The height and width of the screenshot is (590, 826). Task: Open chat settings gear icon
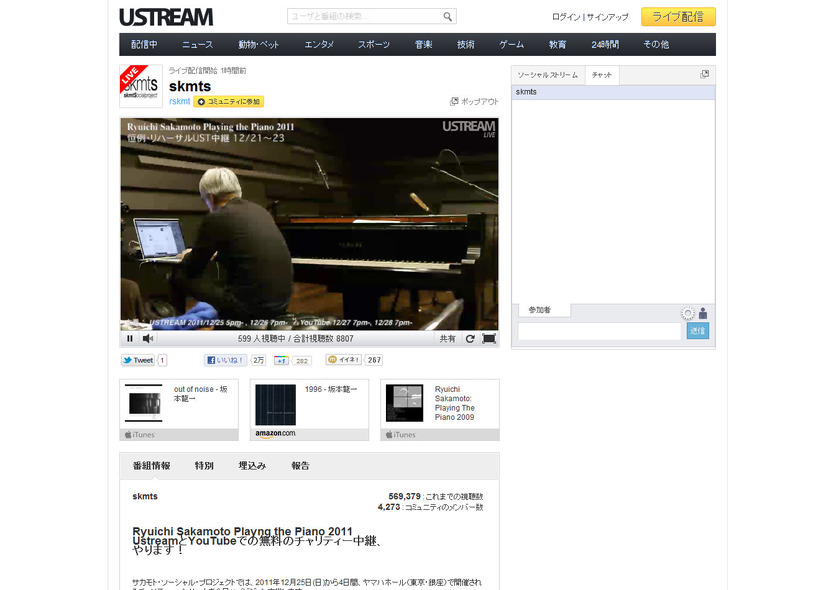(x=687, y=313)
